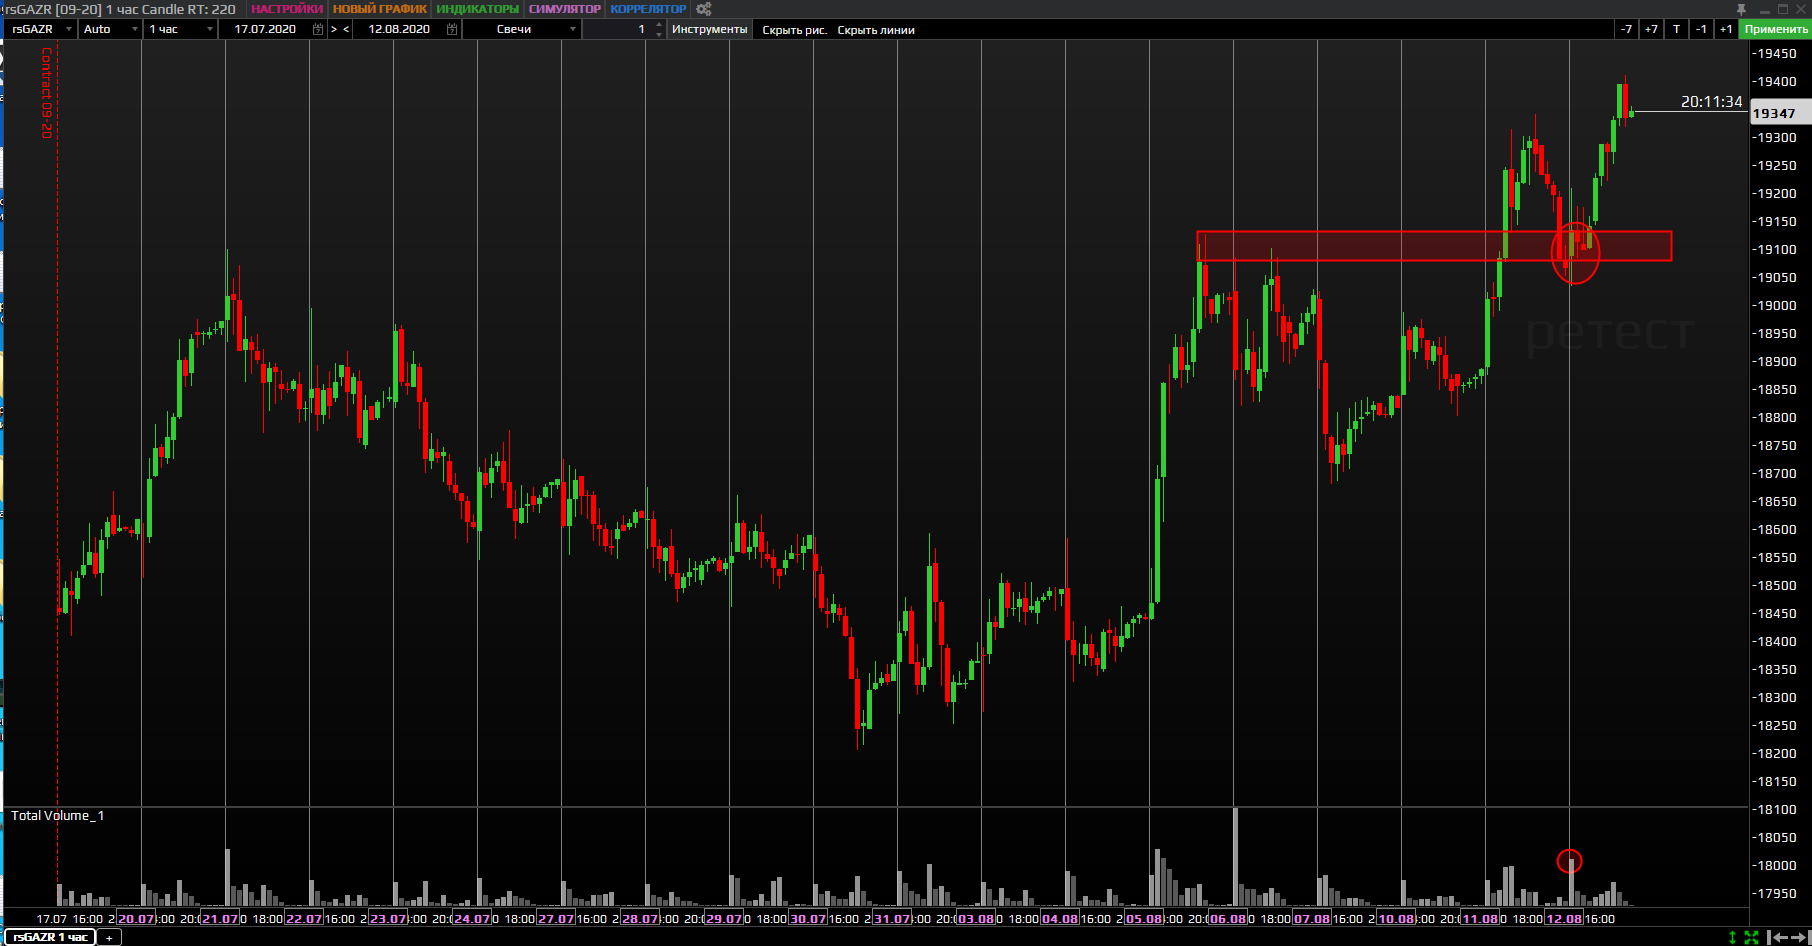
Task: Click the 12.08 date marker on time axis
Action: pyautogui.click(x=1564, y=918)
